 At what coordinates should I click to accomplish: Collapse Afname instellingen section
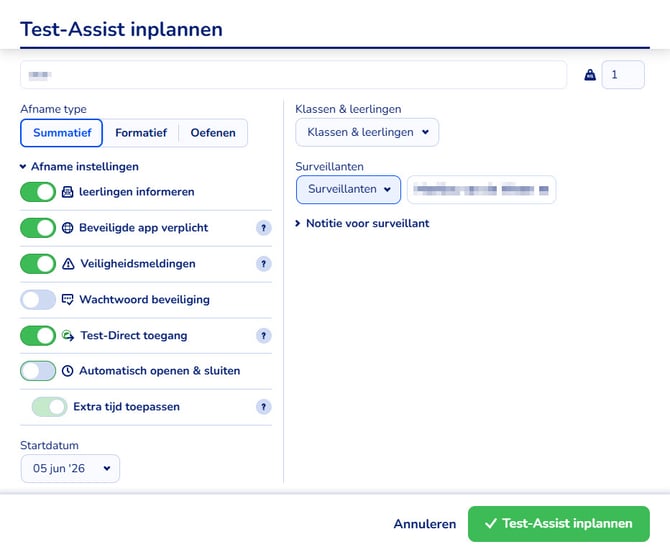point(79,167)
